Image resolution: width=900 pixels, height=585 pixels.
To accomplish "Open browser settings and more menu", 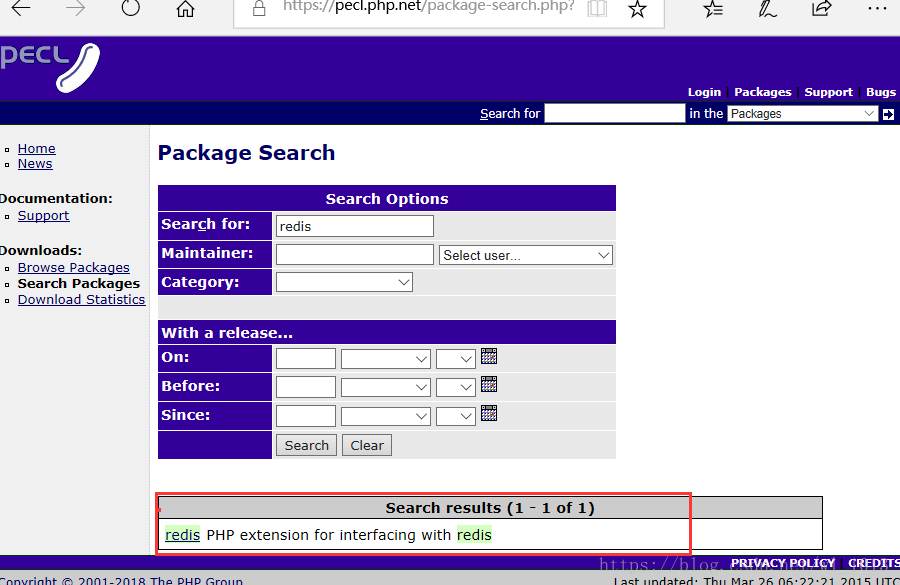I will pos(876,8).
